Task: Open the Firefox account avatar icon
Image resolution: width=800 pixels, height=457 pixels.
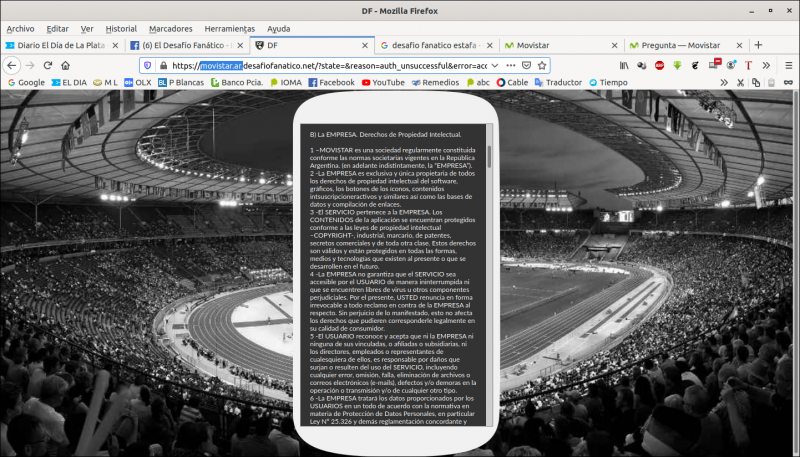Action: (x=731, y=65)
